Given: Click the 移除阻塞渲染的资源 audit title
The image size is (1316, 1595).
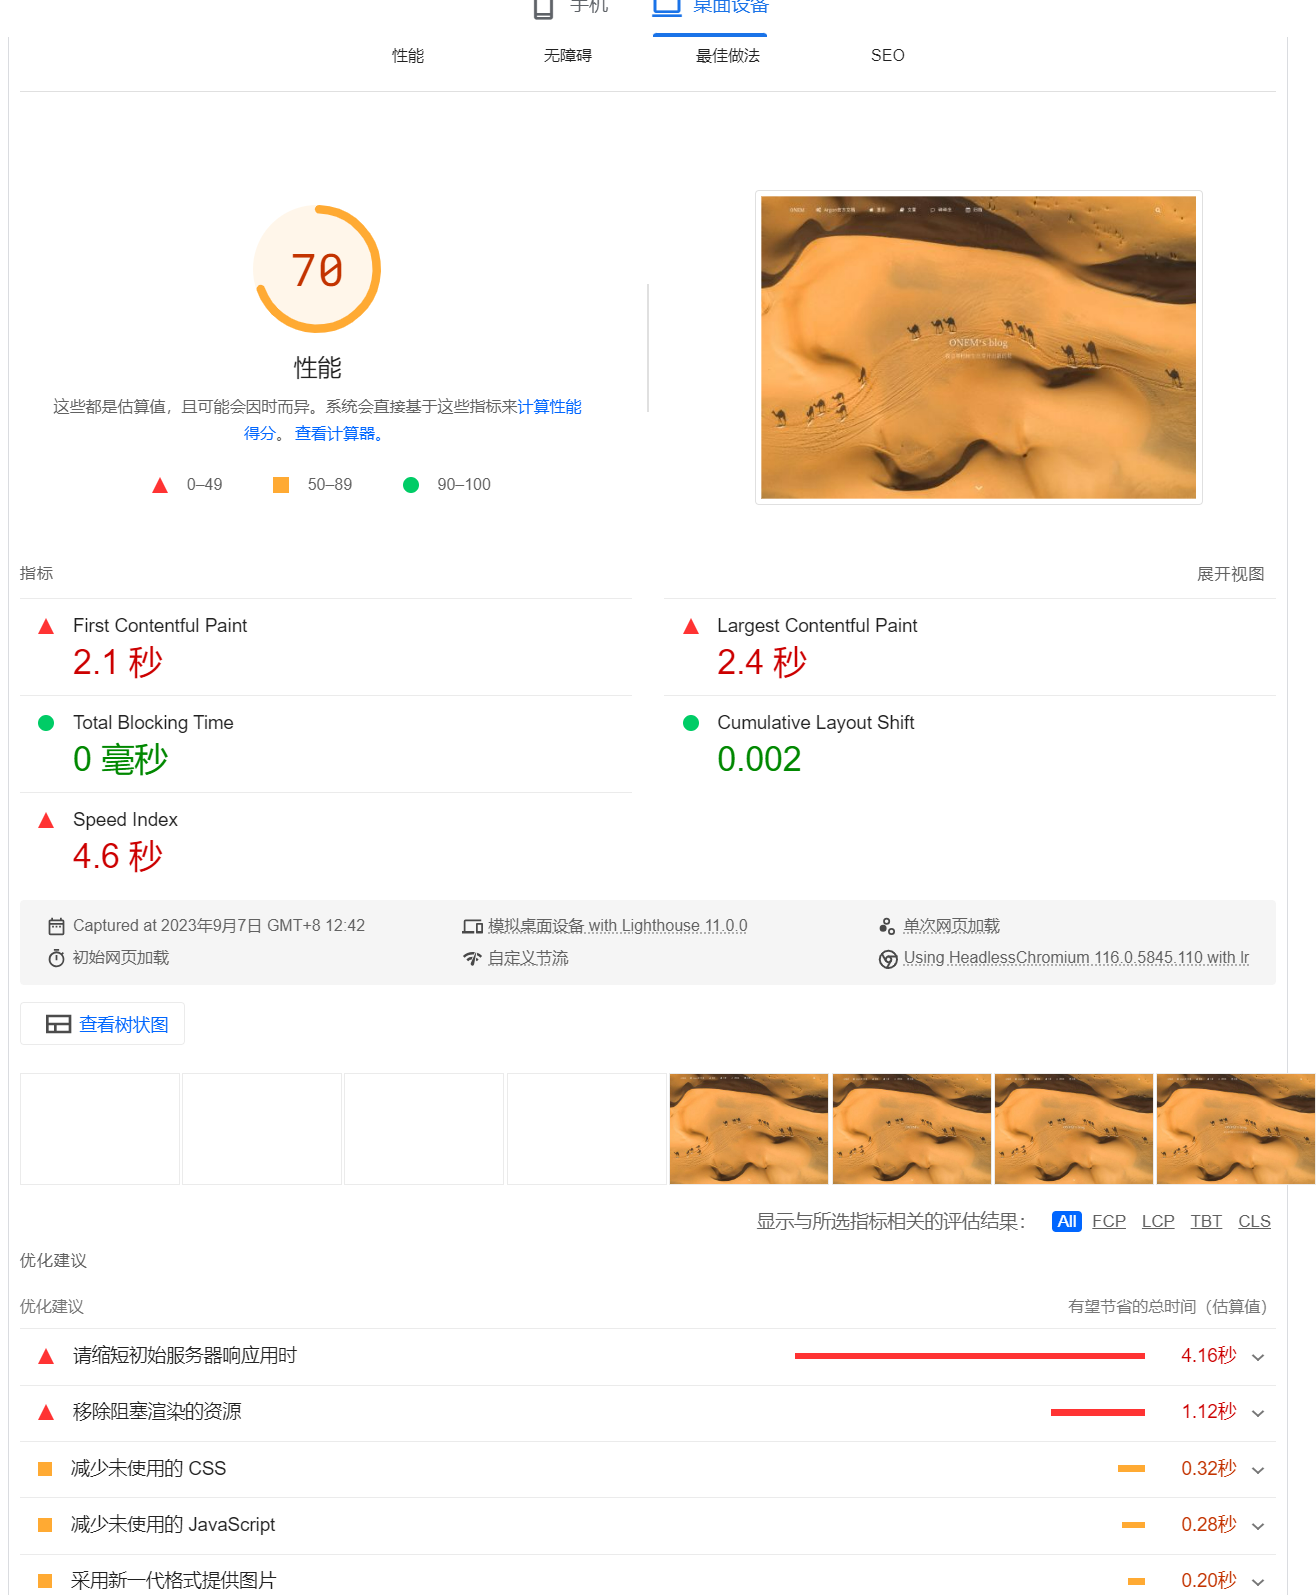Looking at the screenshot, I should click(x=157, y=1412).
